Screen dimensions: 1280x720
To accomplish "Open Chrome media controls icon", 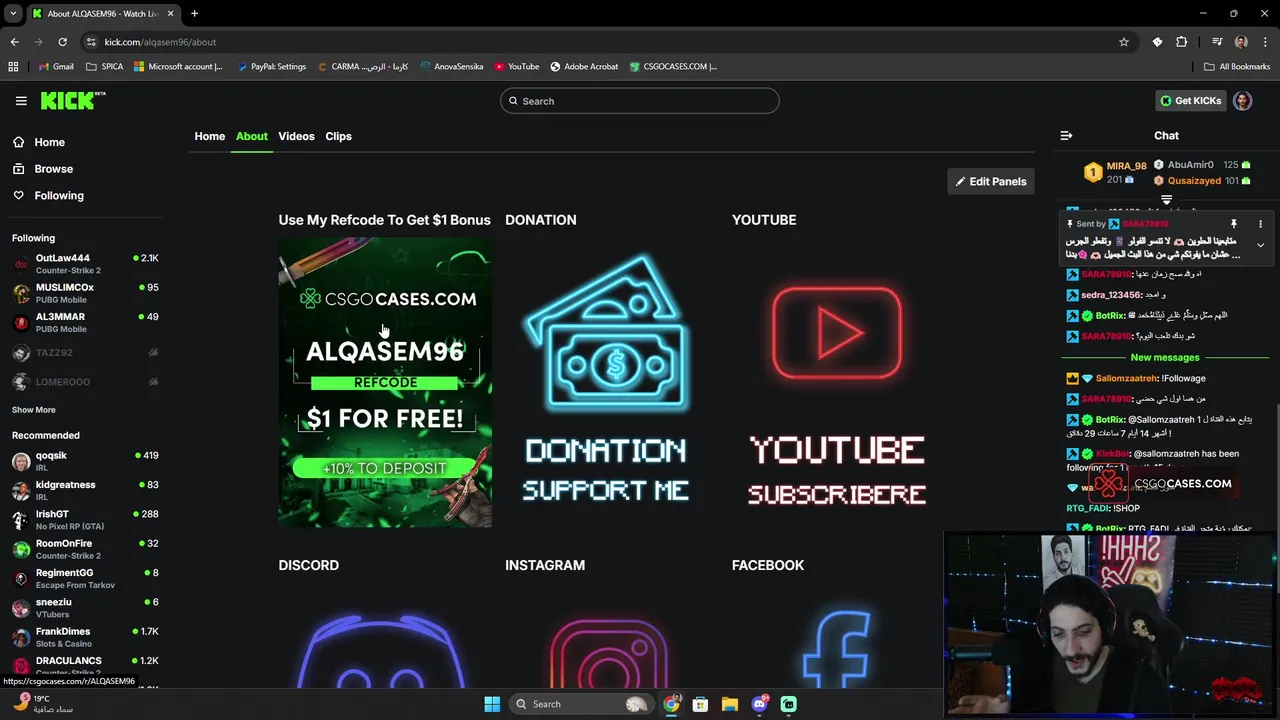I will tap(1217, 42).
